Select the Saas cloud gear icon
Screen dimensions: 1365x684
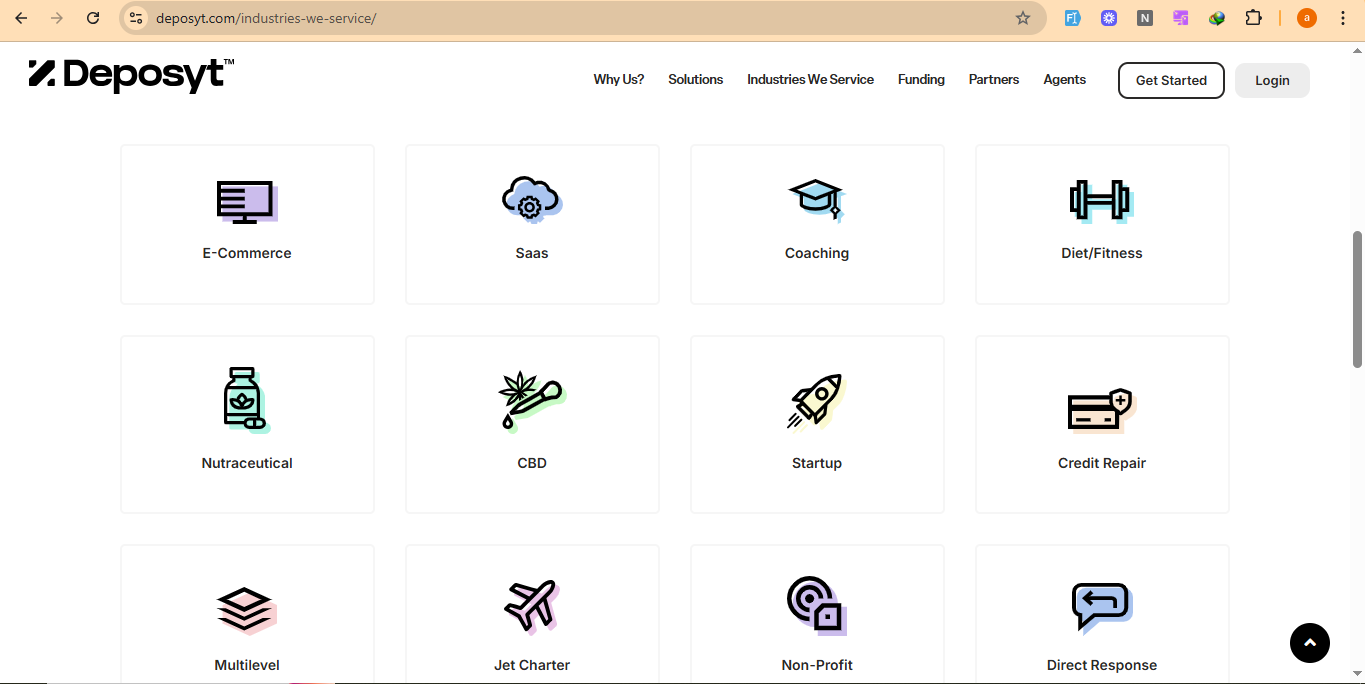coord(531,199)
